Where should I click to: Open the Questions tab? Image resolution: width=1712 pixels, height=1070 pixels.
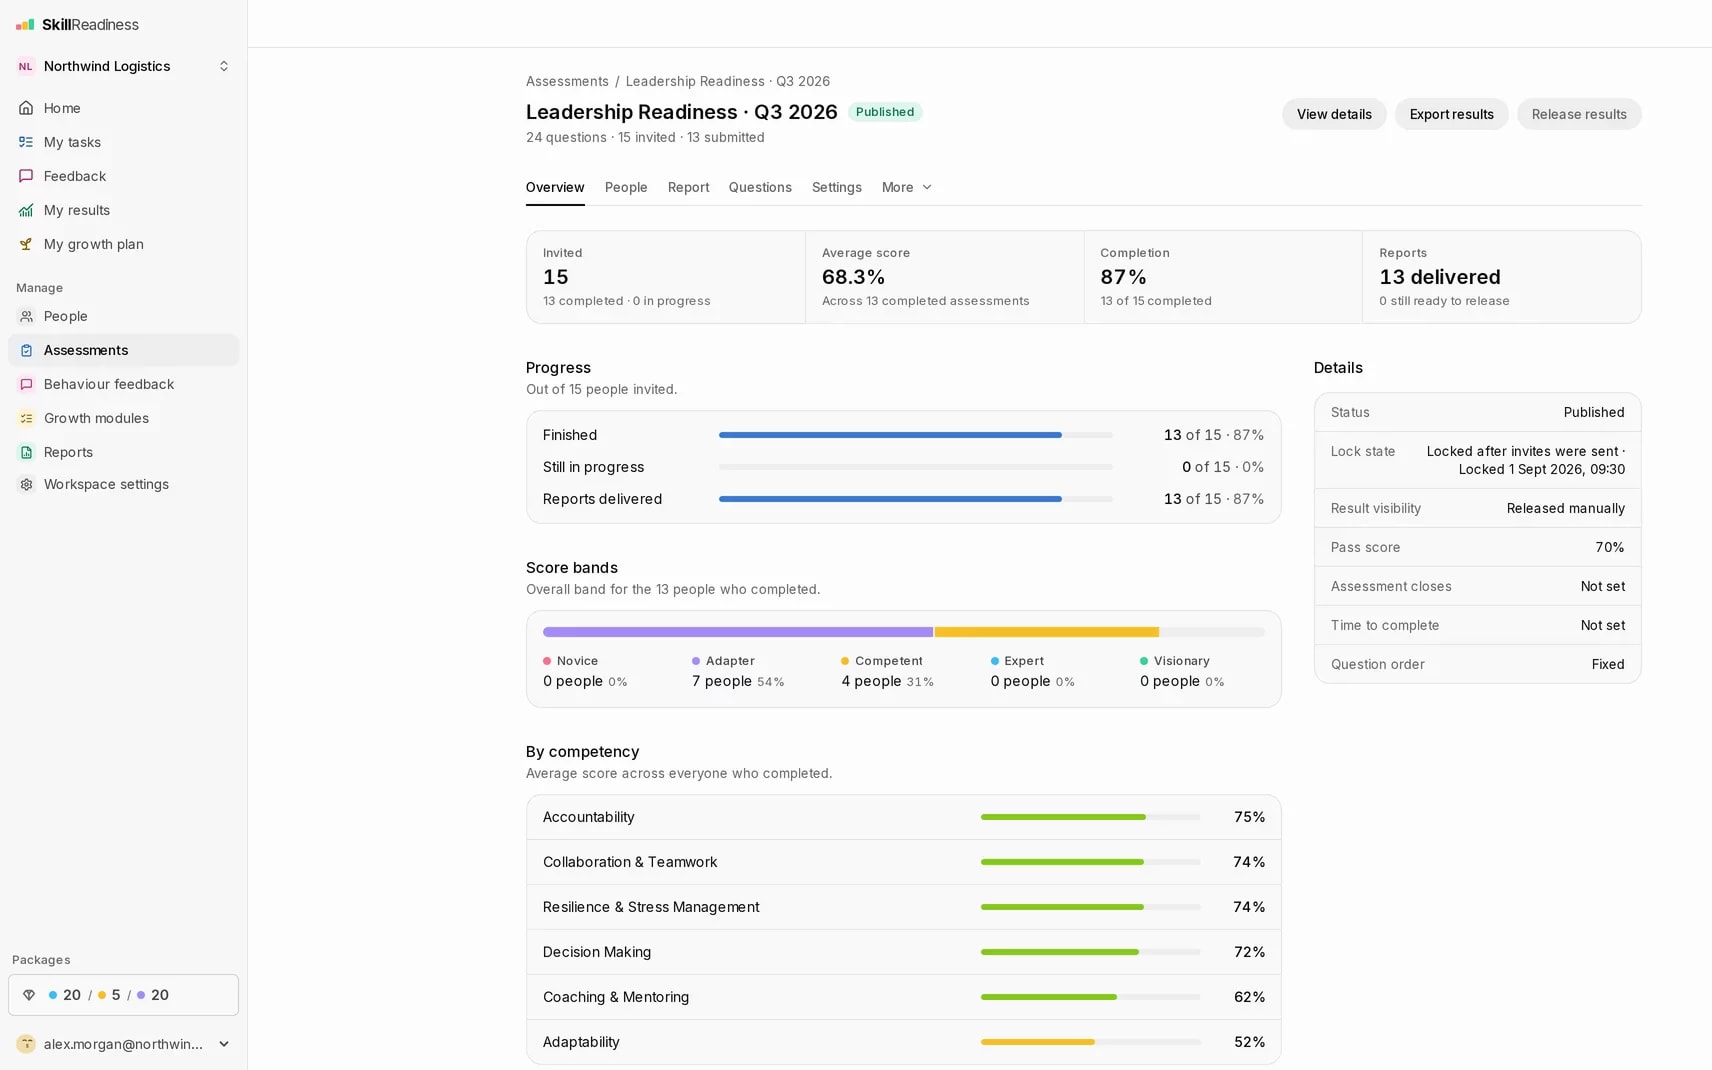(760, 187)
